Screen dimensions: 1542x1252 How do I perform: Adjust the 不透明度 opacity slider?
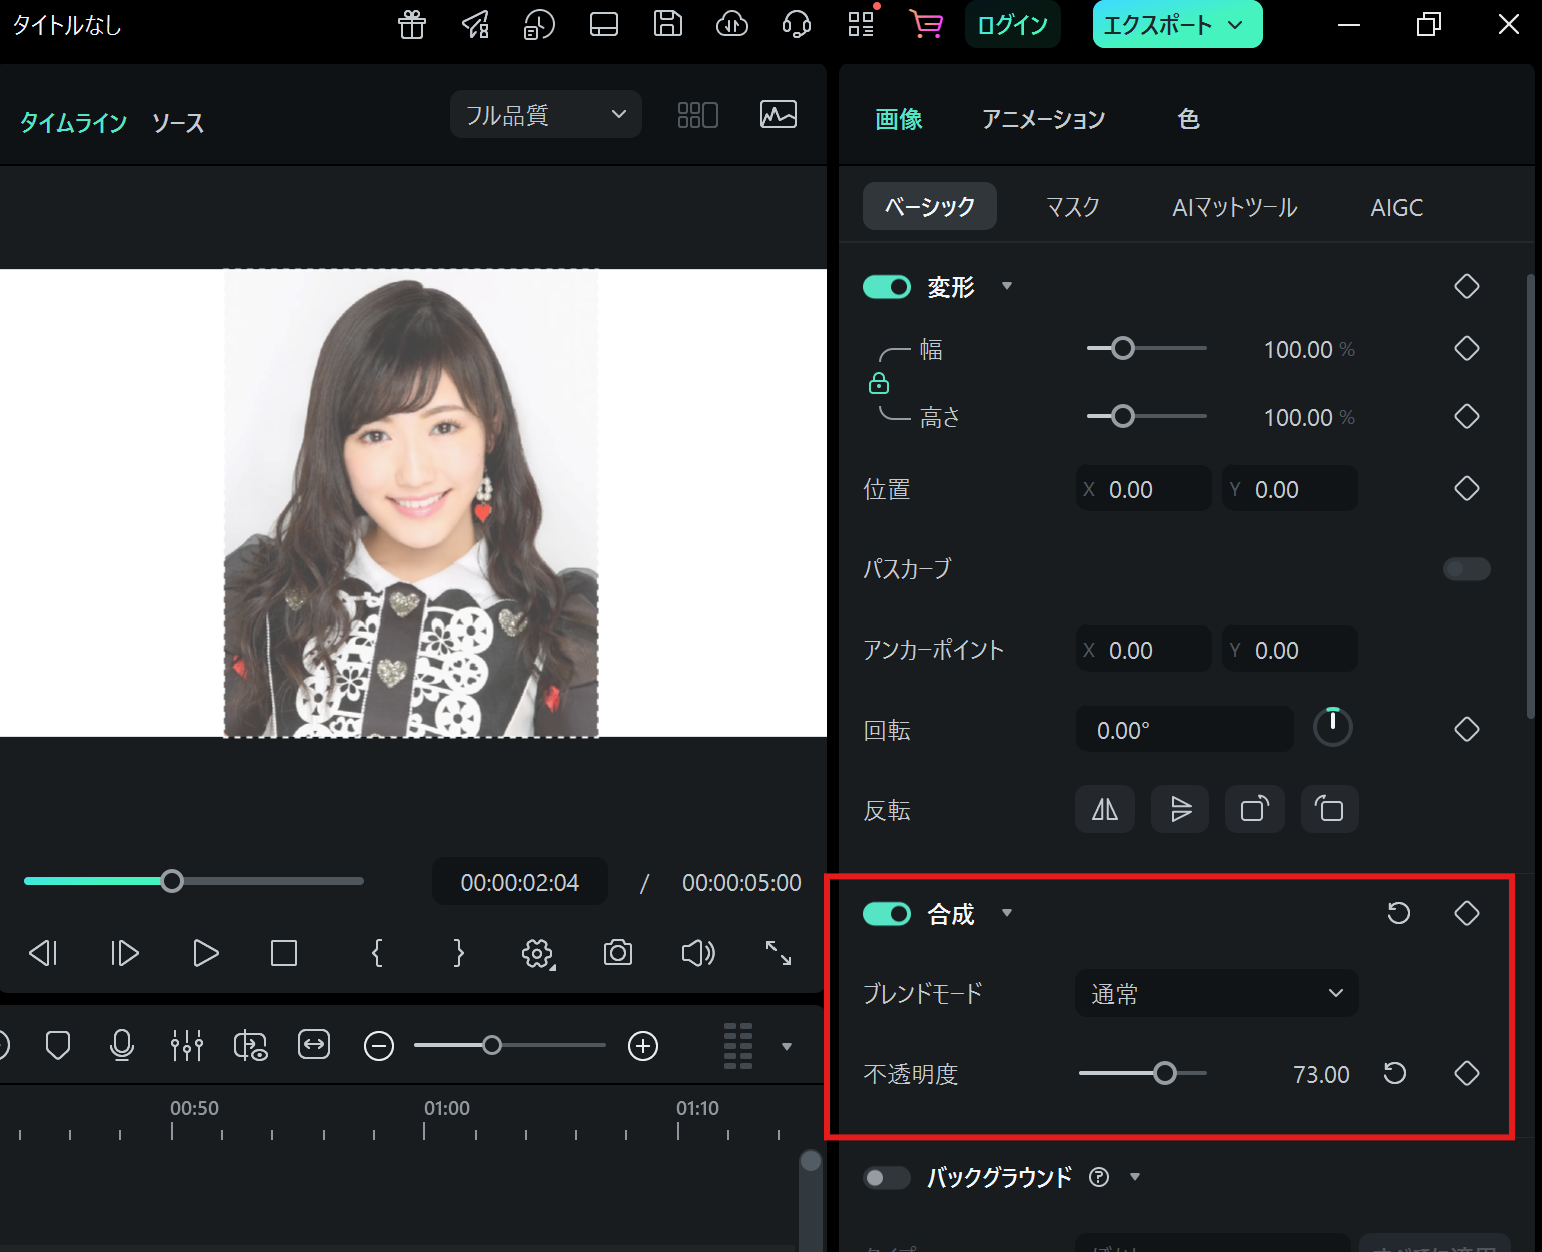1142,1073
